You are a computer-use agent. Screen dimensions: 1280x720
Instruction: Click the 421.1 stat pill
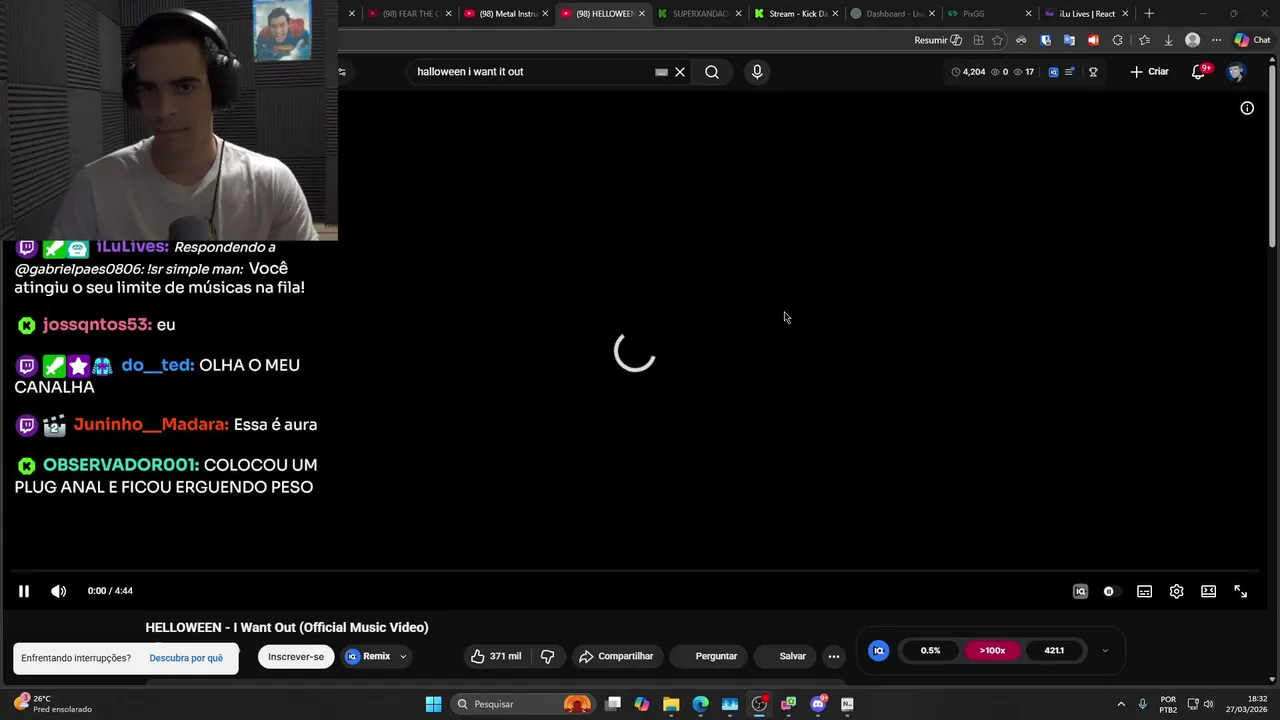click(x=1054, y=651)
